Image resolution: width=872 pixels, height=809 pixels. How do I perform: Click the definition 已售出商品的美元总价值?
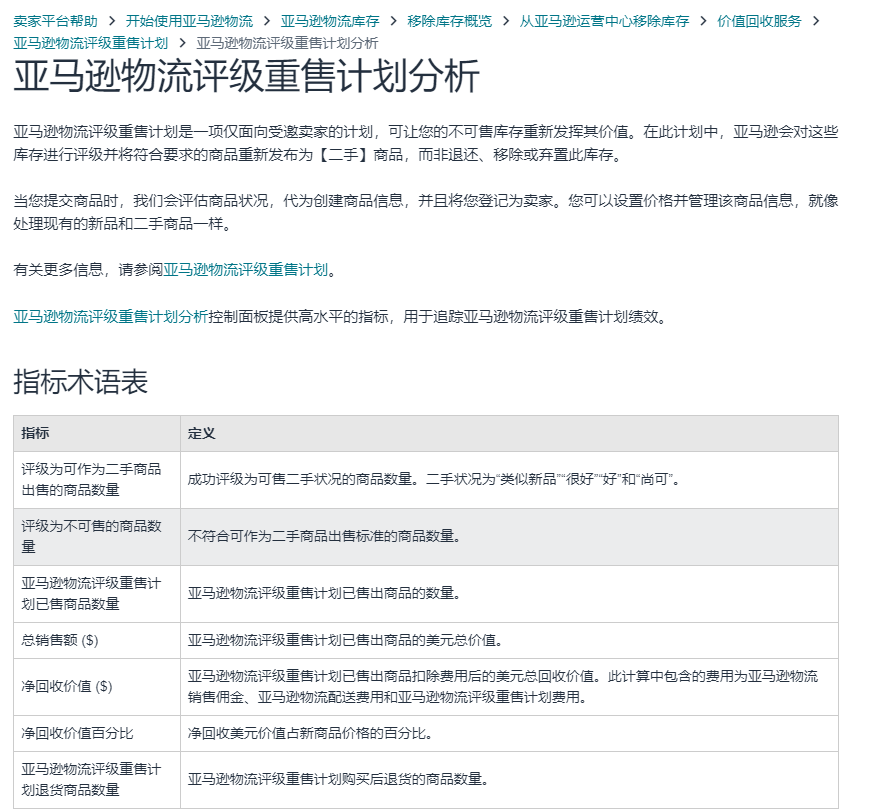[509, 641]
